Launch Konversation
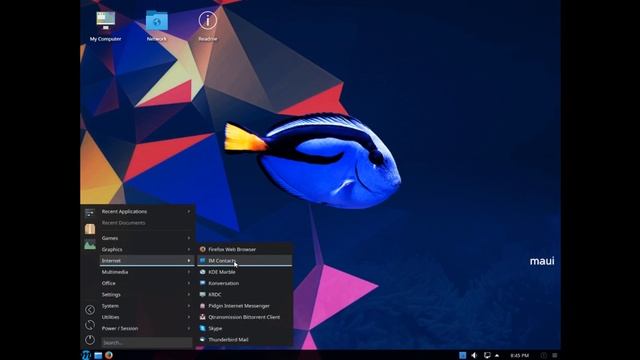This screenshot has width=640, height=360. tap(244, 283)
